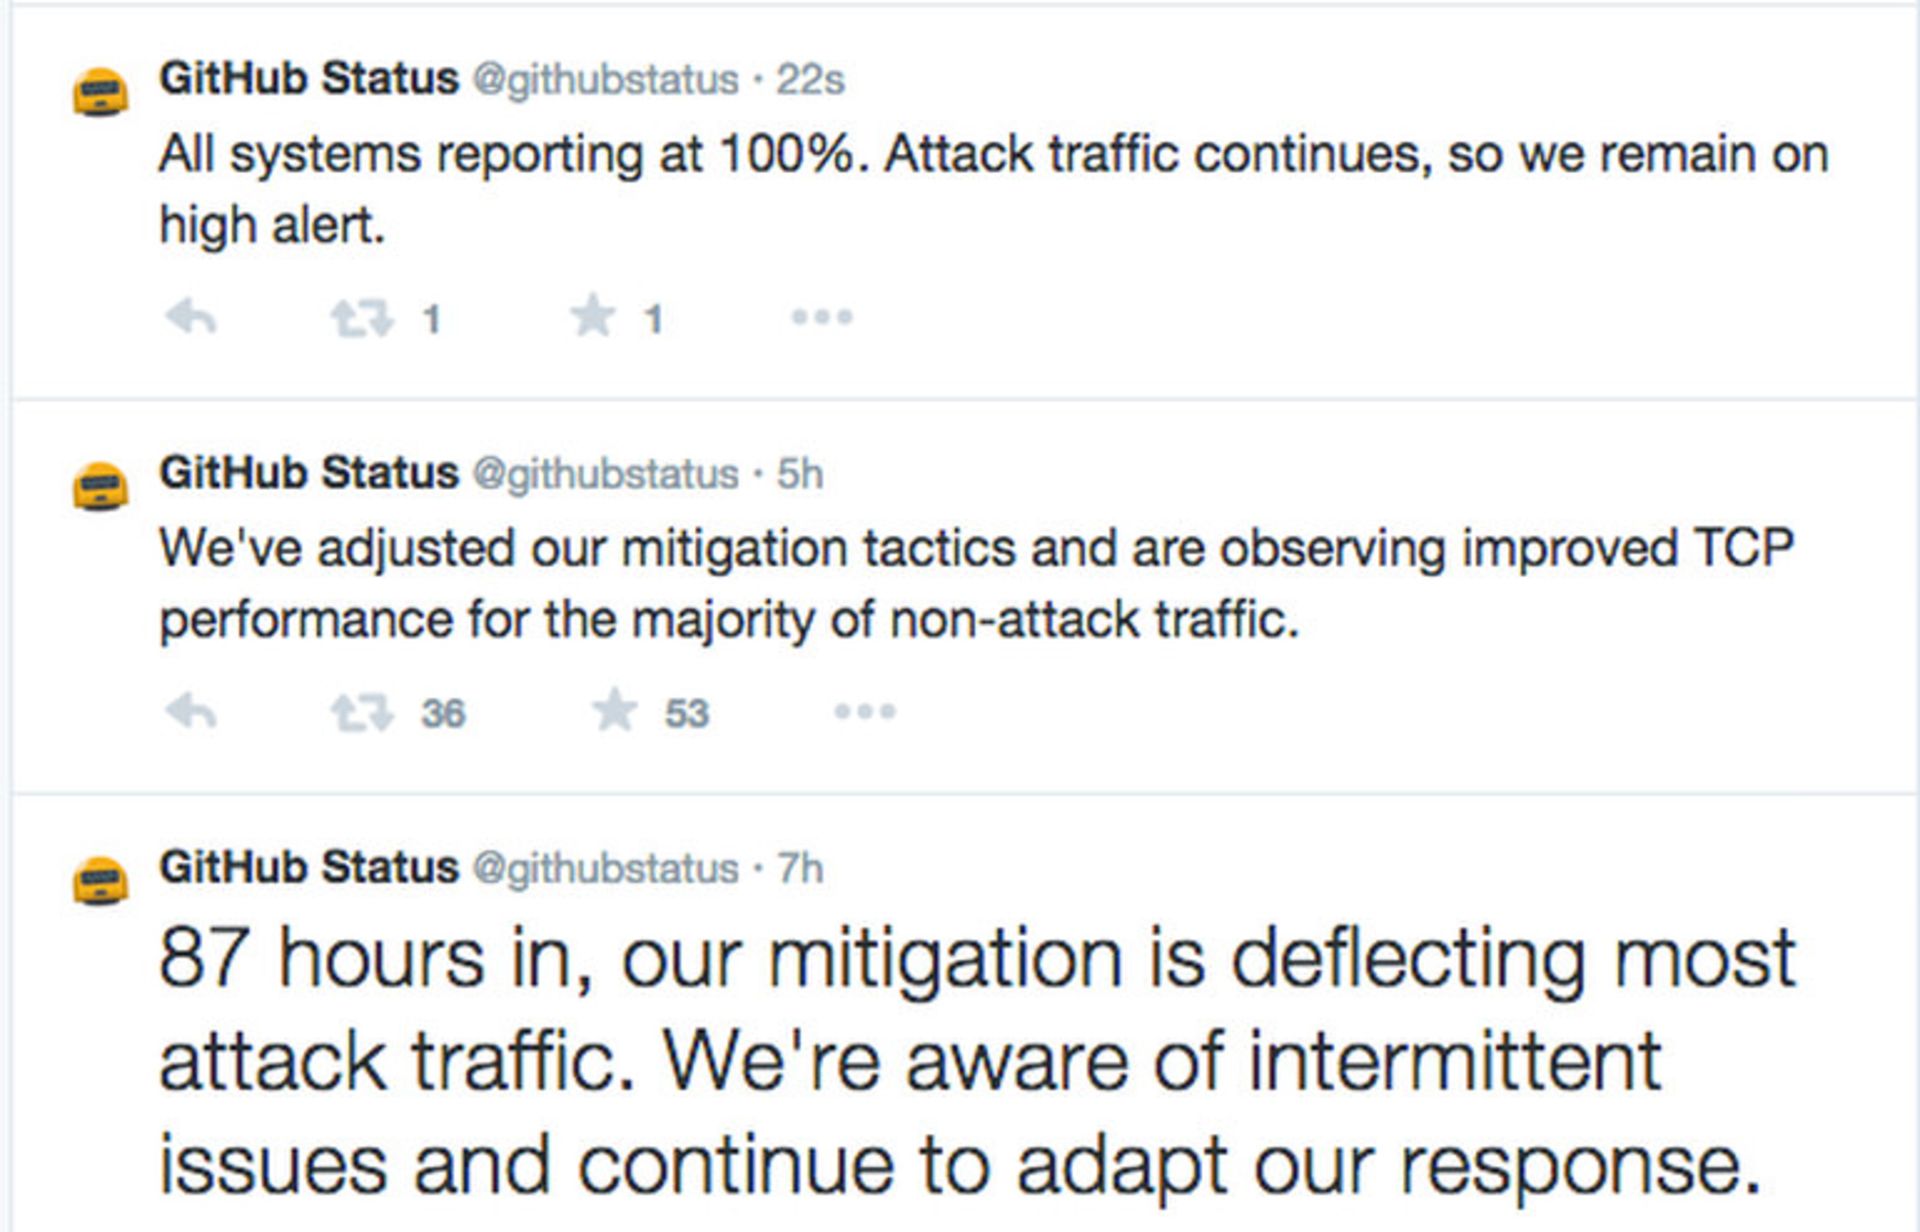
Task: Expand the '87 hours in' tweet text
Action: pos(978,1062)
